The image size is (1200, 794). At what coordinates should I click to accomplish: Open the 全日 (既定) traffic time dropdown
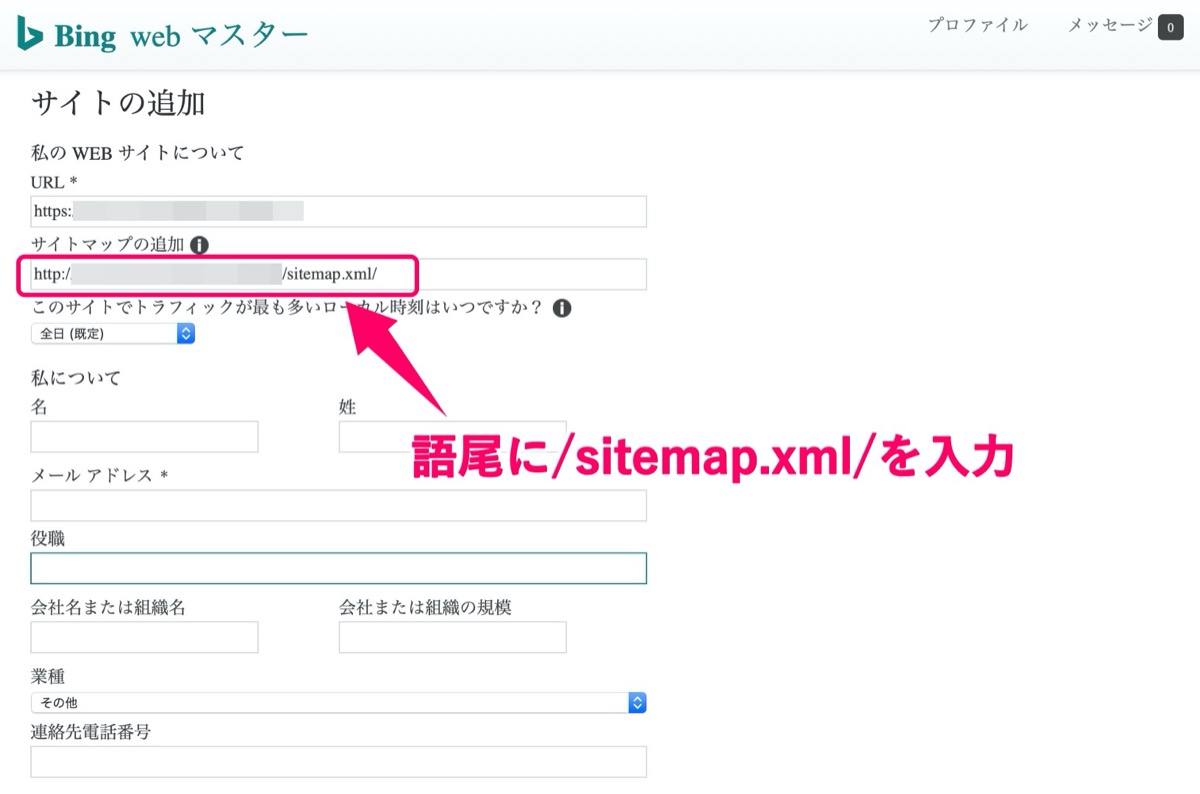113,334
